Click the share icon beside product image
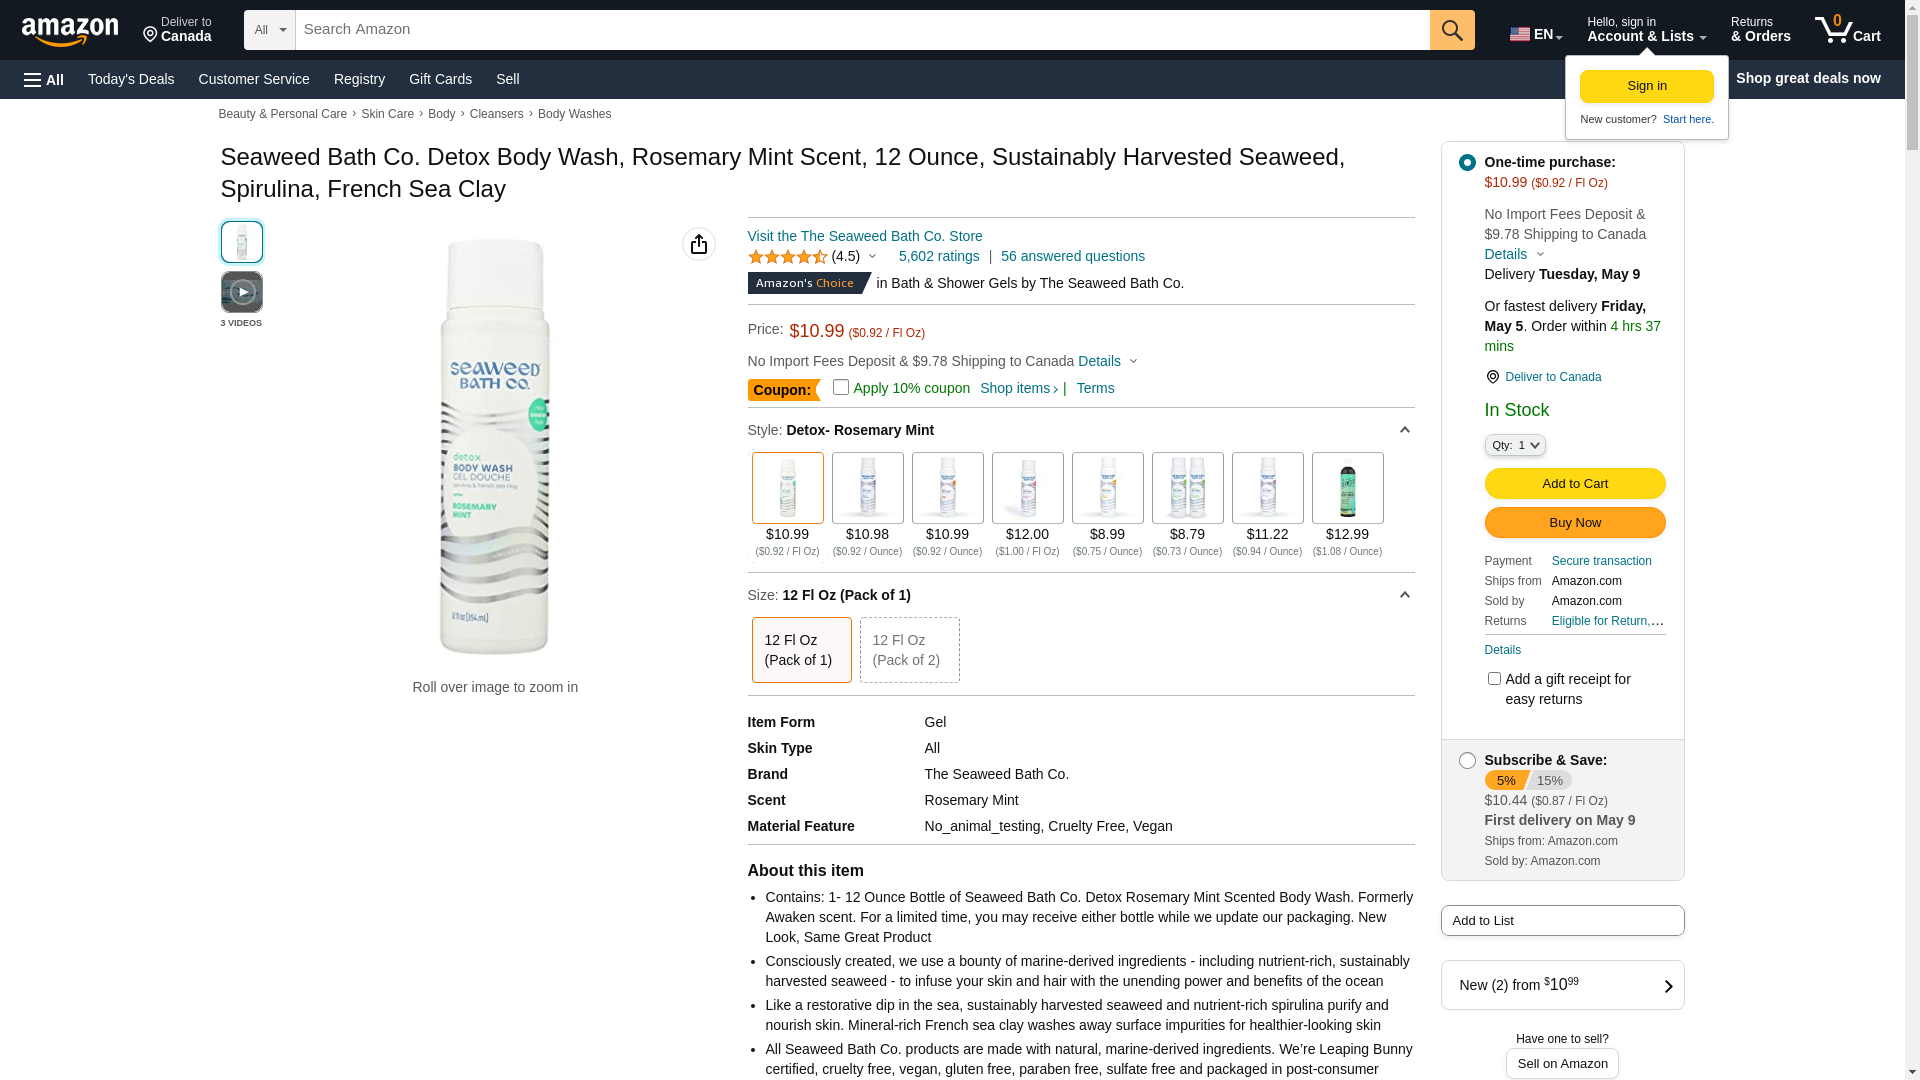1920x1080 pixels. click(699, 244)
